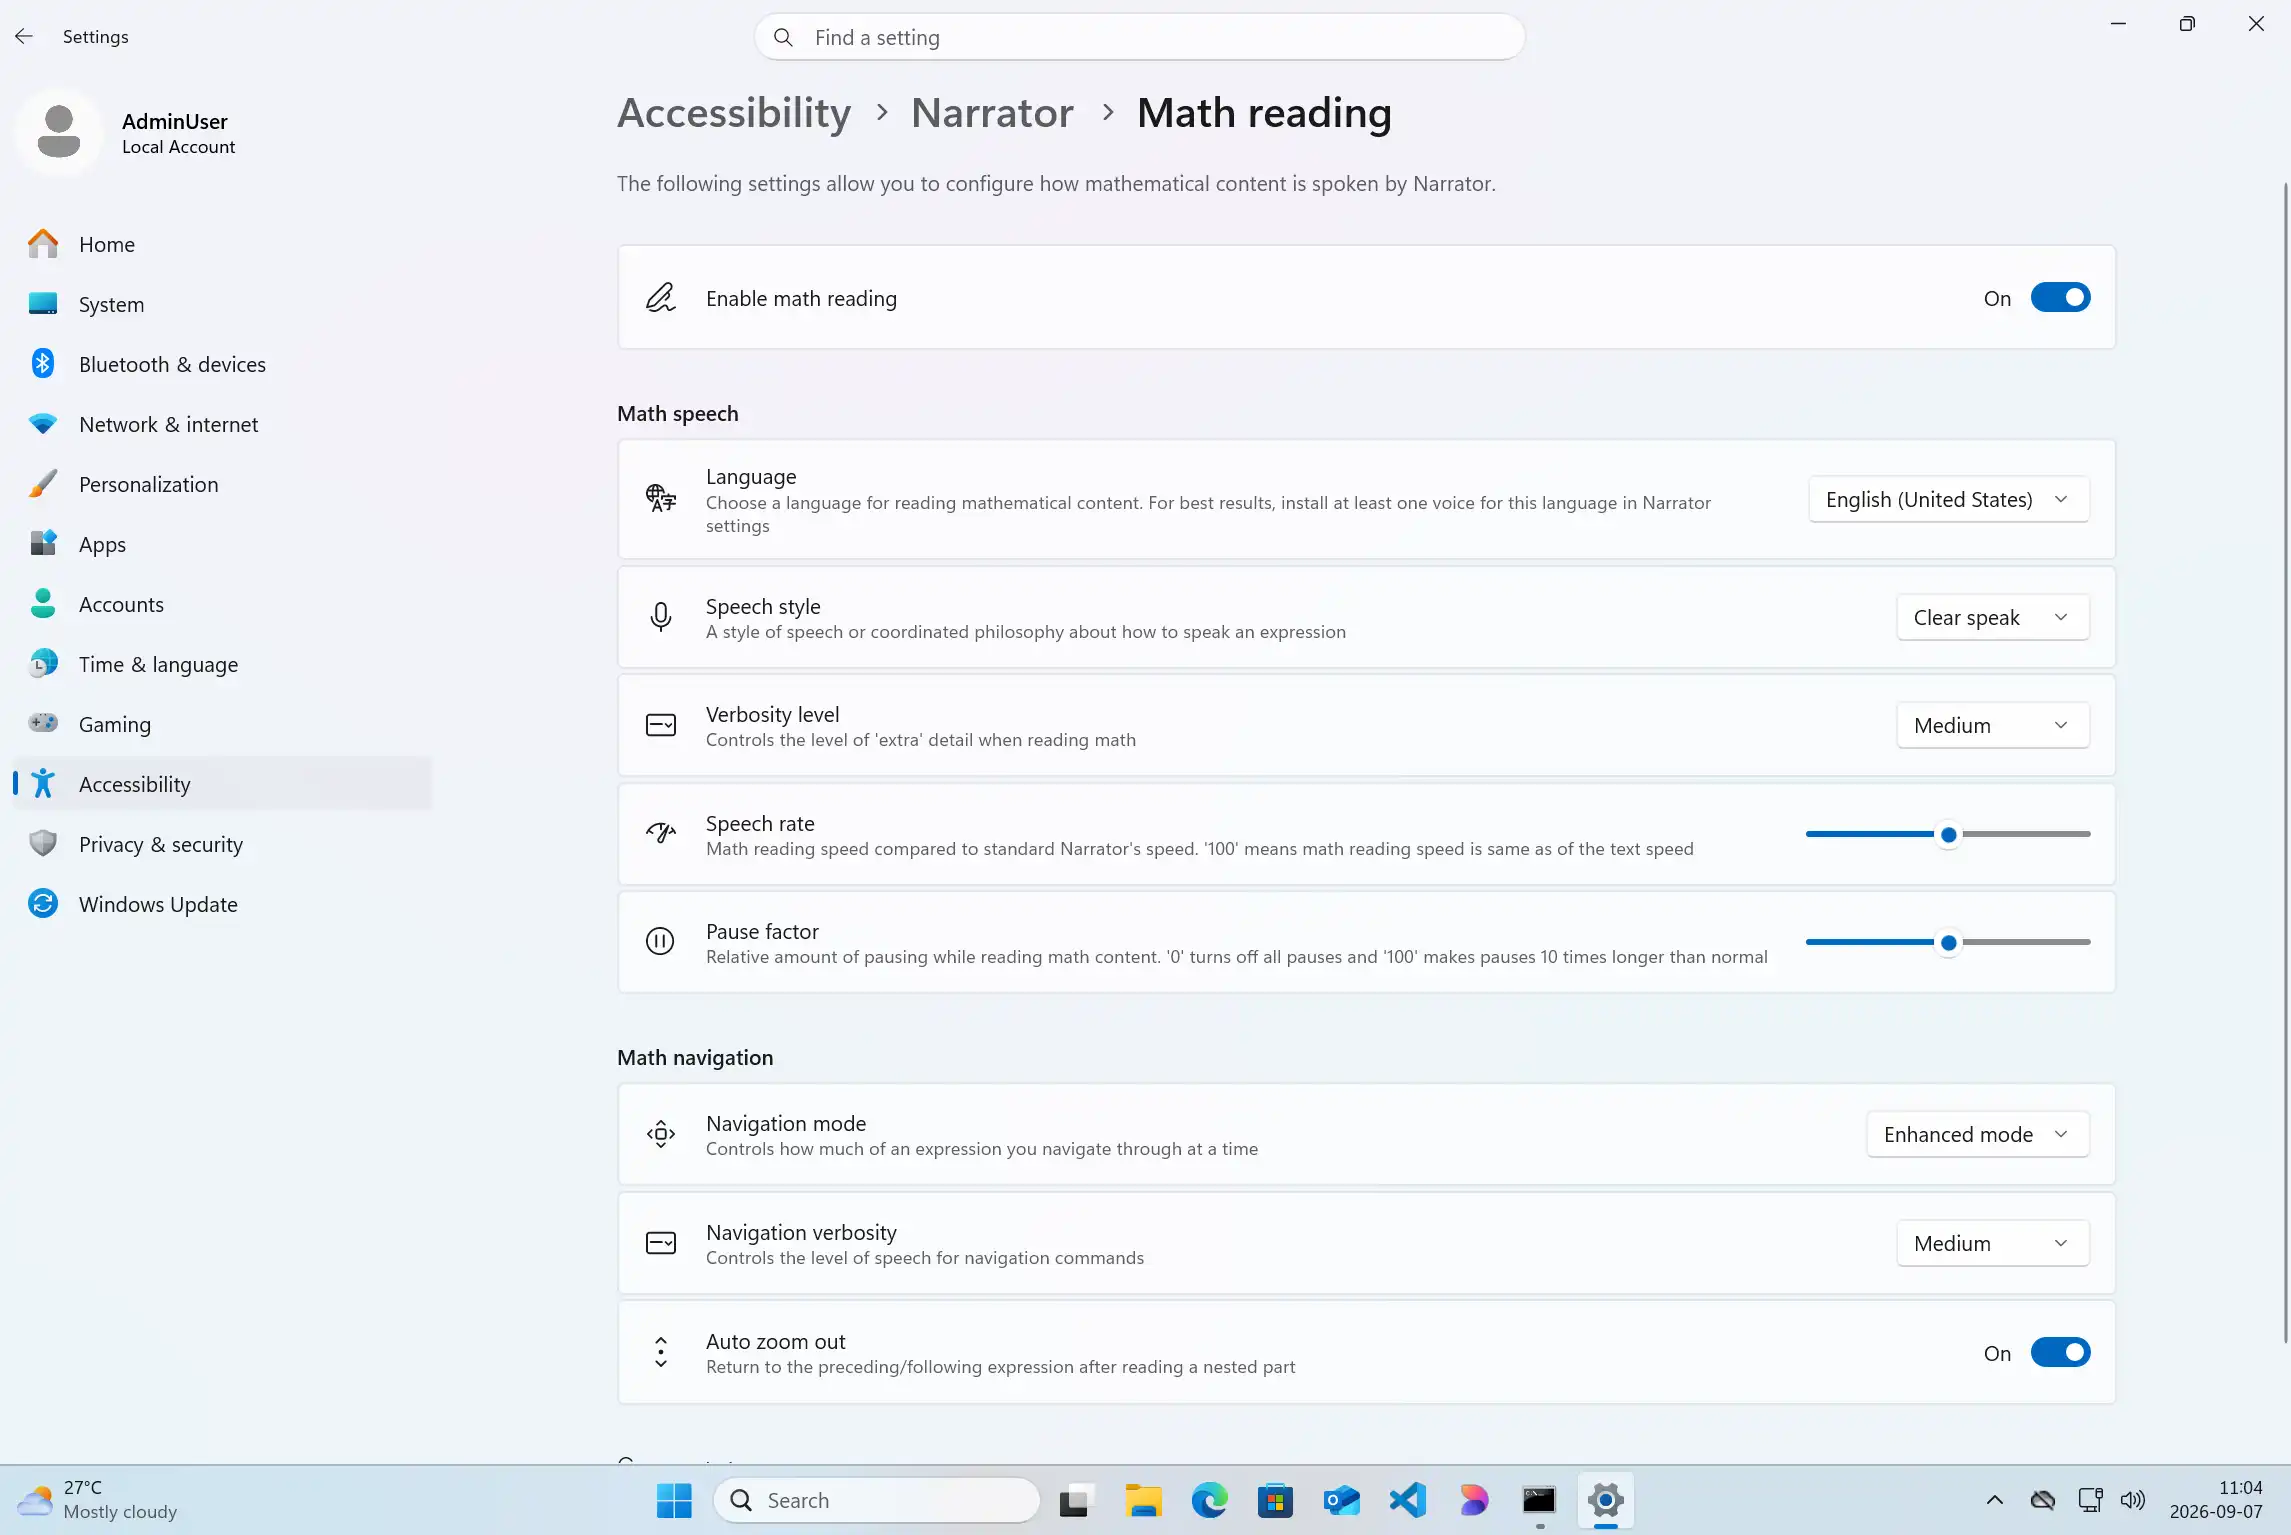2291x1535 pixels.
Task: Click the volume icon in system tray
Action: pos(2133,1500)
